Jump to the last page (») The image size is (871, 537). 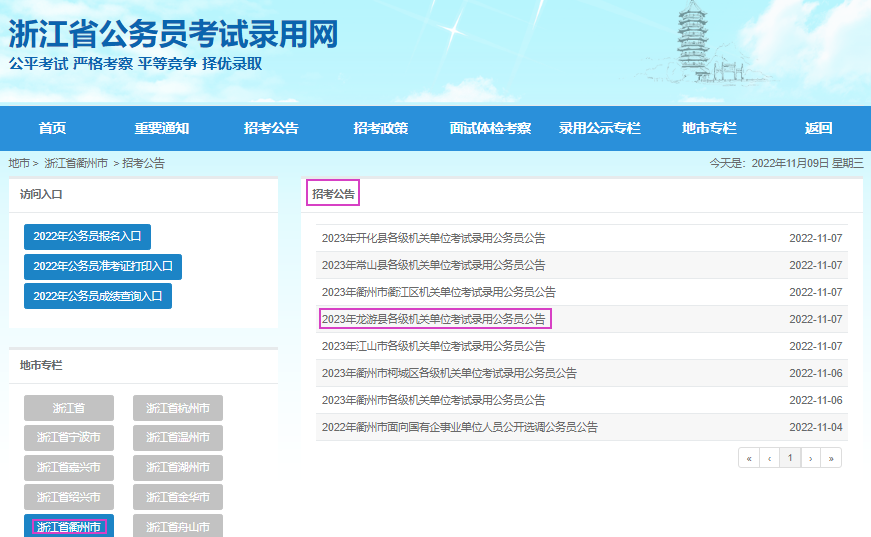coord(830,458)
